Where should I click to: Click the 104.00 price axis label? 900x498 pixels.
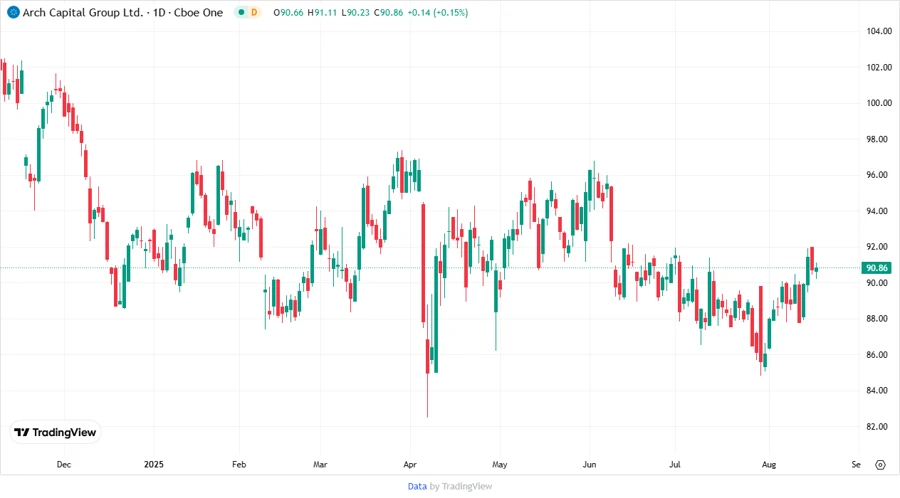pos(879,31)
